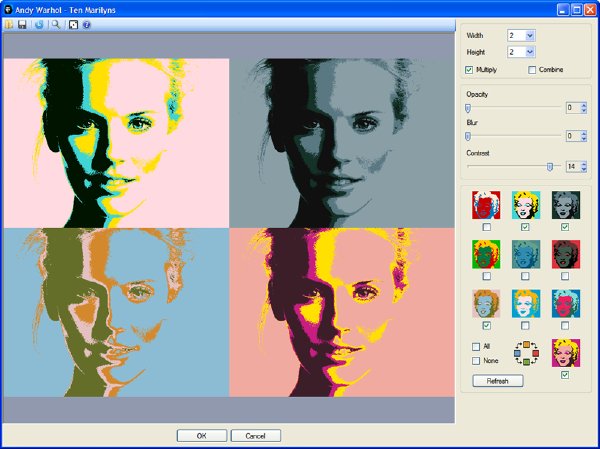Click the blue-background olive preview panel
The height and width of the screenshot is (449, 600).
coord(116,312)
